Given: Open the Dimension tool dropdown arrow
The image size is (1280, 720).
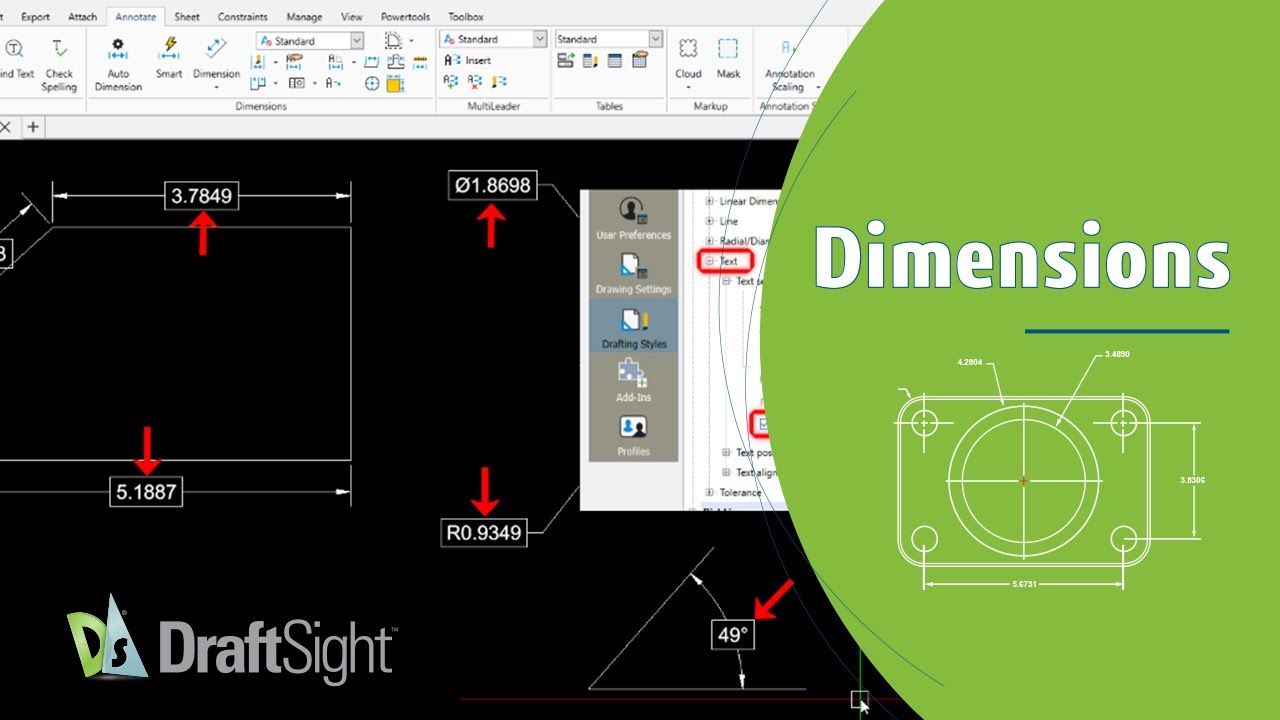Looking at the screenshot, I should pyautogui.click(x=216, y=88).
